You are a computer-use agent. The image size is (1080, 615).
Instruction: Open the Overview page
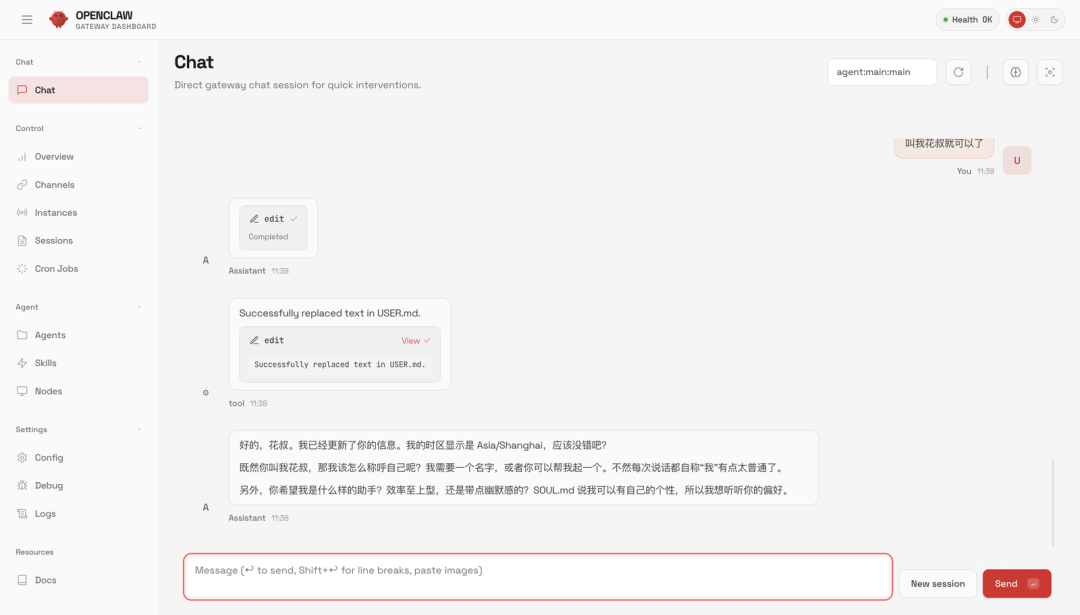pyautogui.click(x=79, y=156)
